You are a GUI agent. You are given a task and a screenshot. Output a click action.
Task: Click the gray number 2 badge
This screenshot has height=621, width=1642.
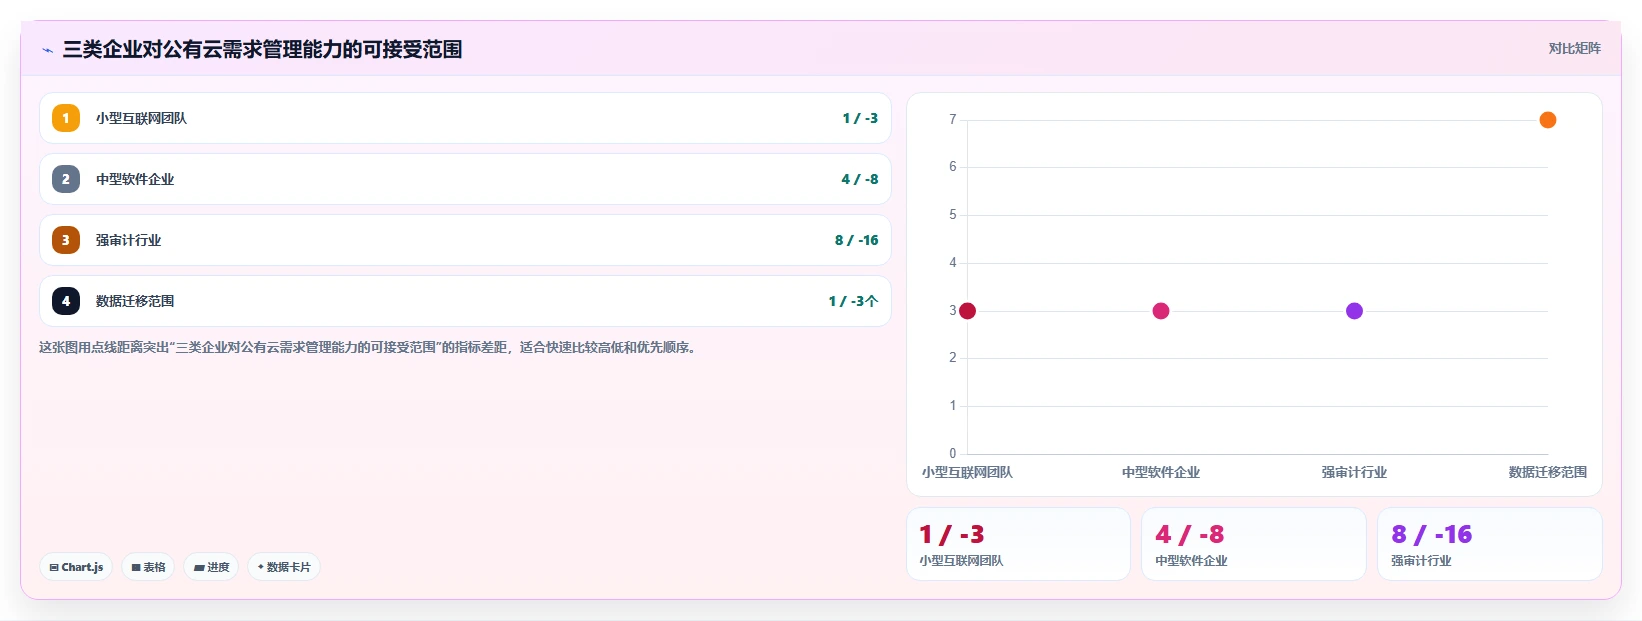pyautogui.click(x=66, y=179)
